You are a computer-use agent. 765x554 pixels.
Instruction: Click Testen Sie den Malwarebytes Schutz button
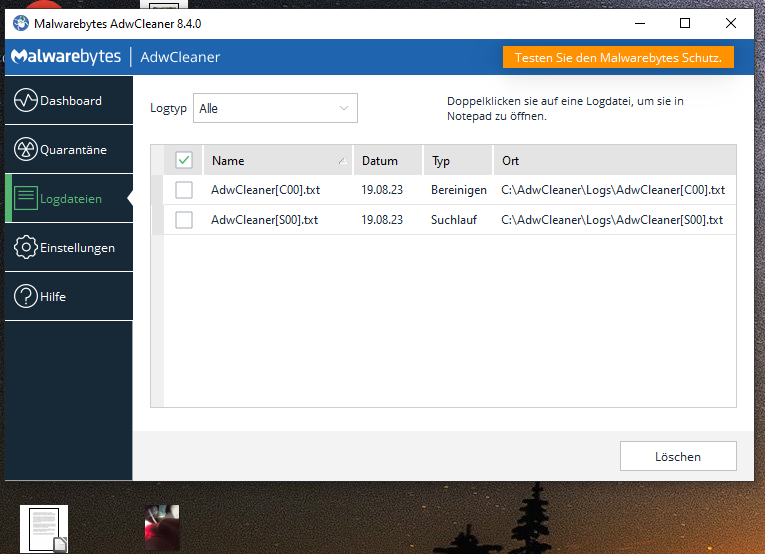point(618,58)
